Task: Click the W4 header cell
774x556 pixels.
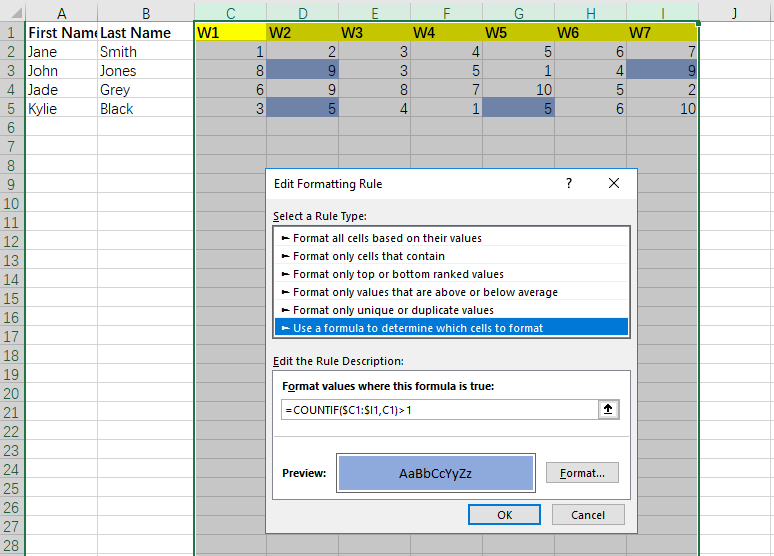Action: pyautogui.click(x=447, y=33)
